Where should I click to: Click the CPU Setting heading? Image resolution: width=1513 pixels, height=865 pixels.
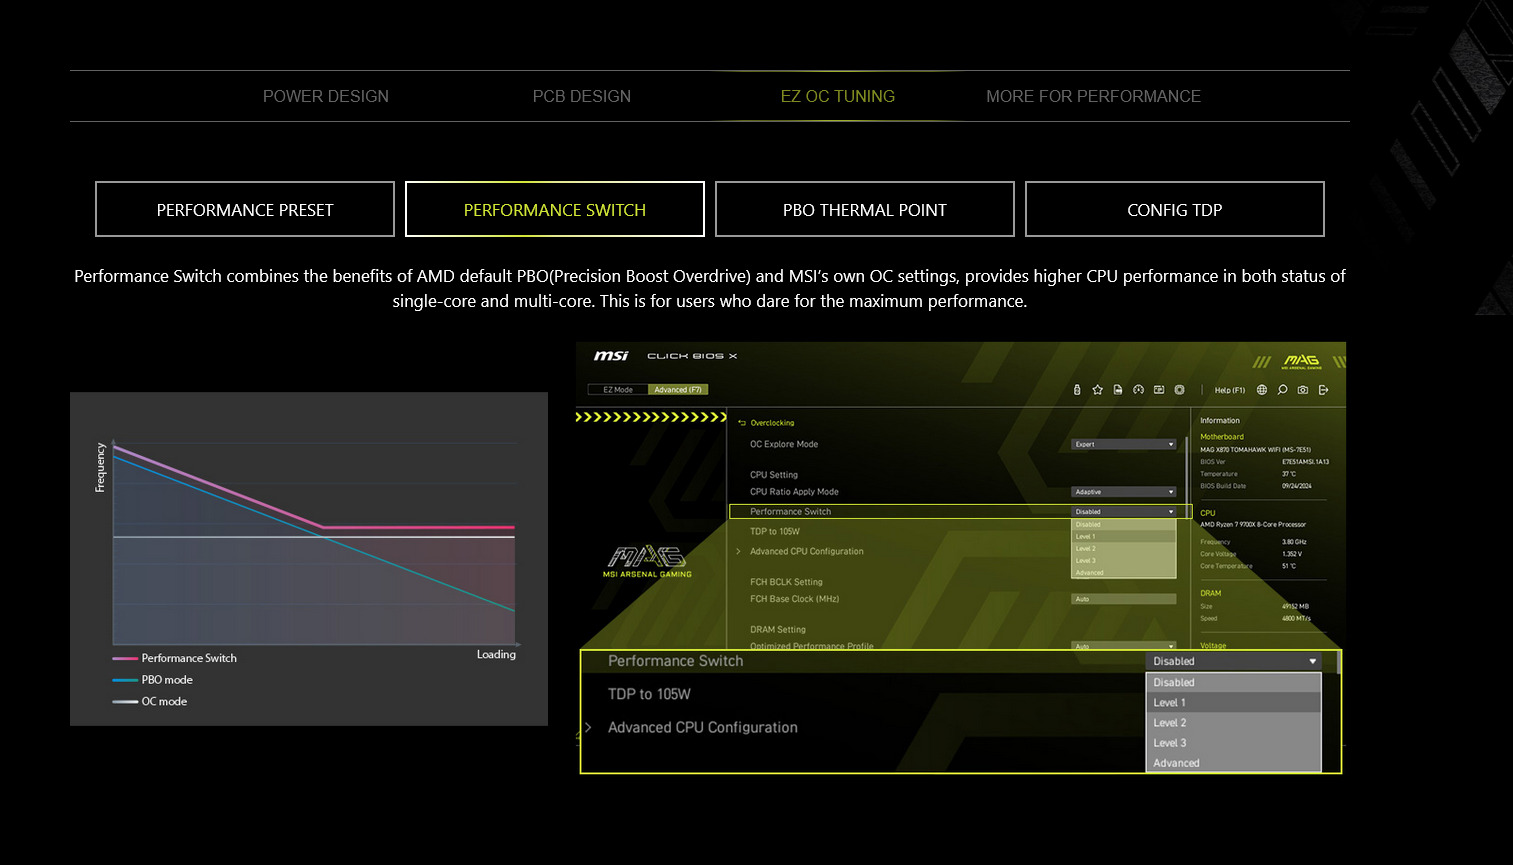click(x=774, y=475)
